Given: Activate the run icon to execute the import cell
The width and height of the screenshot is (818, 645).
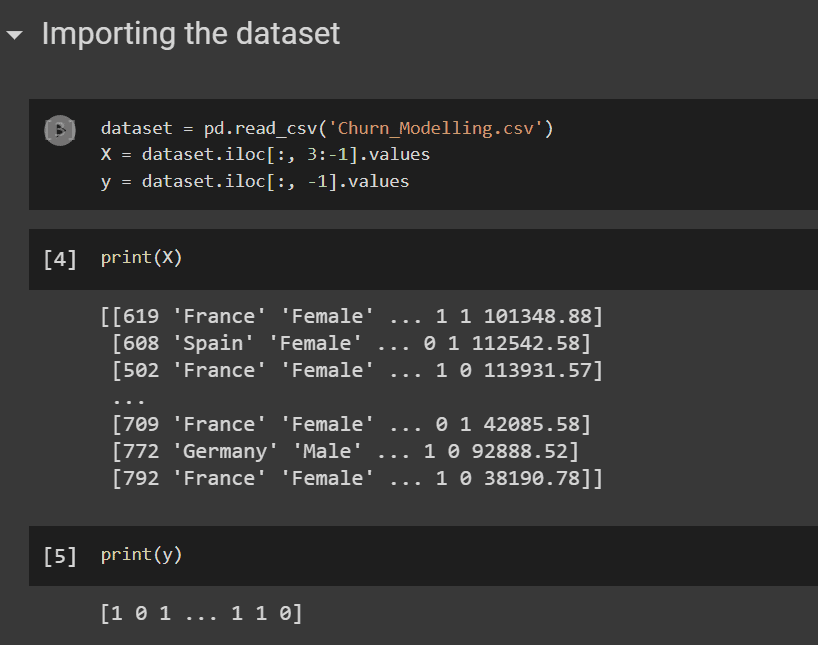Looking at the screenshot, I should tap(62, 129).
